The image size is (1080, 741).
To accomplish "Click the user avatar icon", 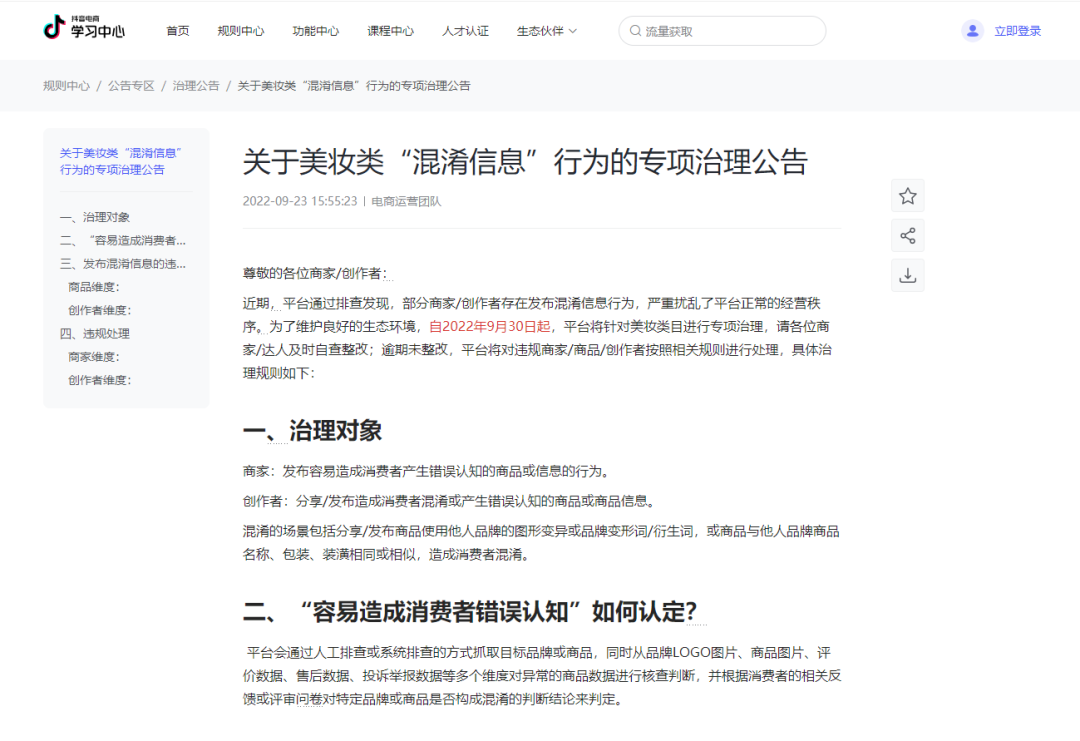I will 972,31.
